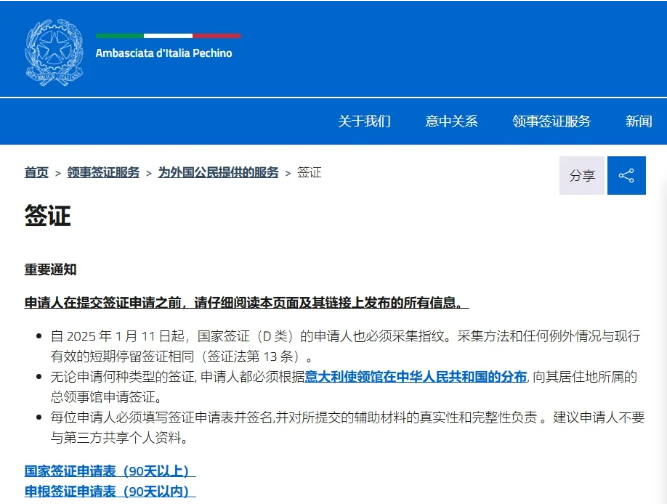Open the 新闻 menu

click(x=638, y=121)
